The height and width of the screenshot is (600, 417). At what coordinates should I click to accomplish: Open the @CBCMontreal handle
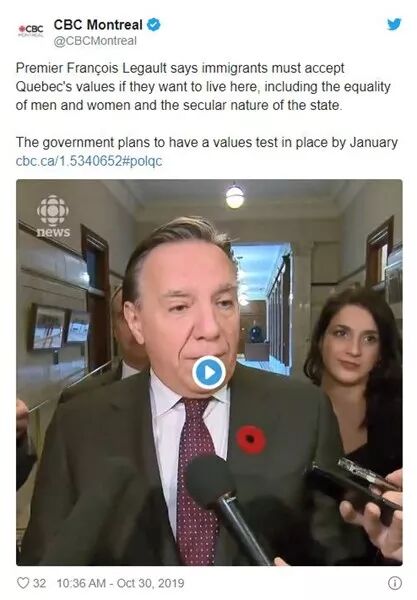click(95, 41)
